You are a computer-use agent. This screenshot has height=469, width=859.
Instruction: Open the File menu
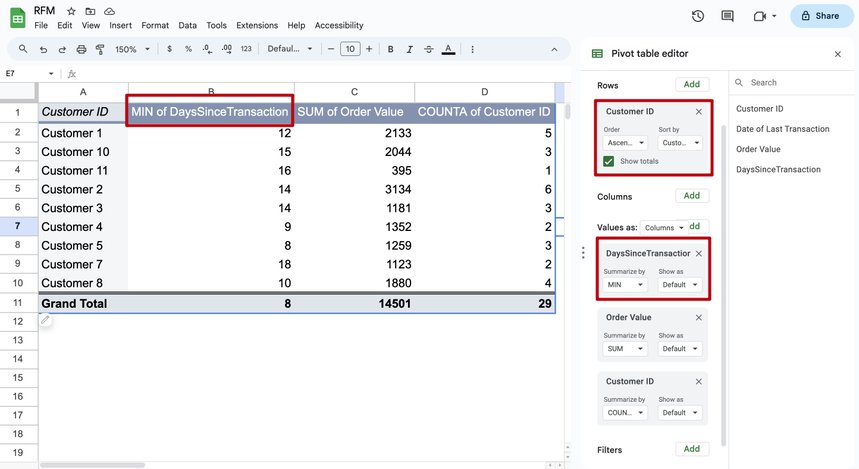point(41,25)
